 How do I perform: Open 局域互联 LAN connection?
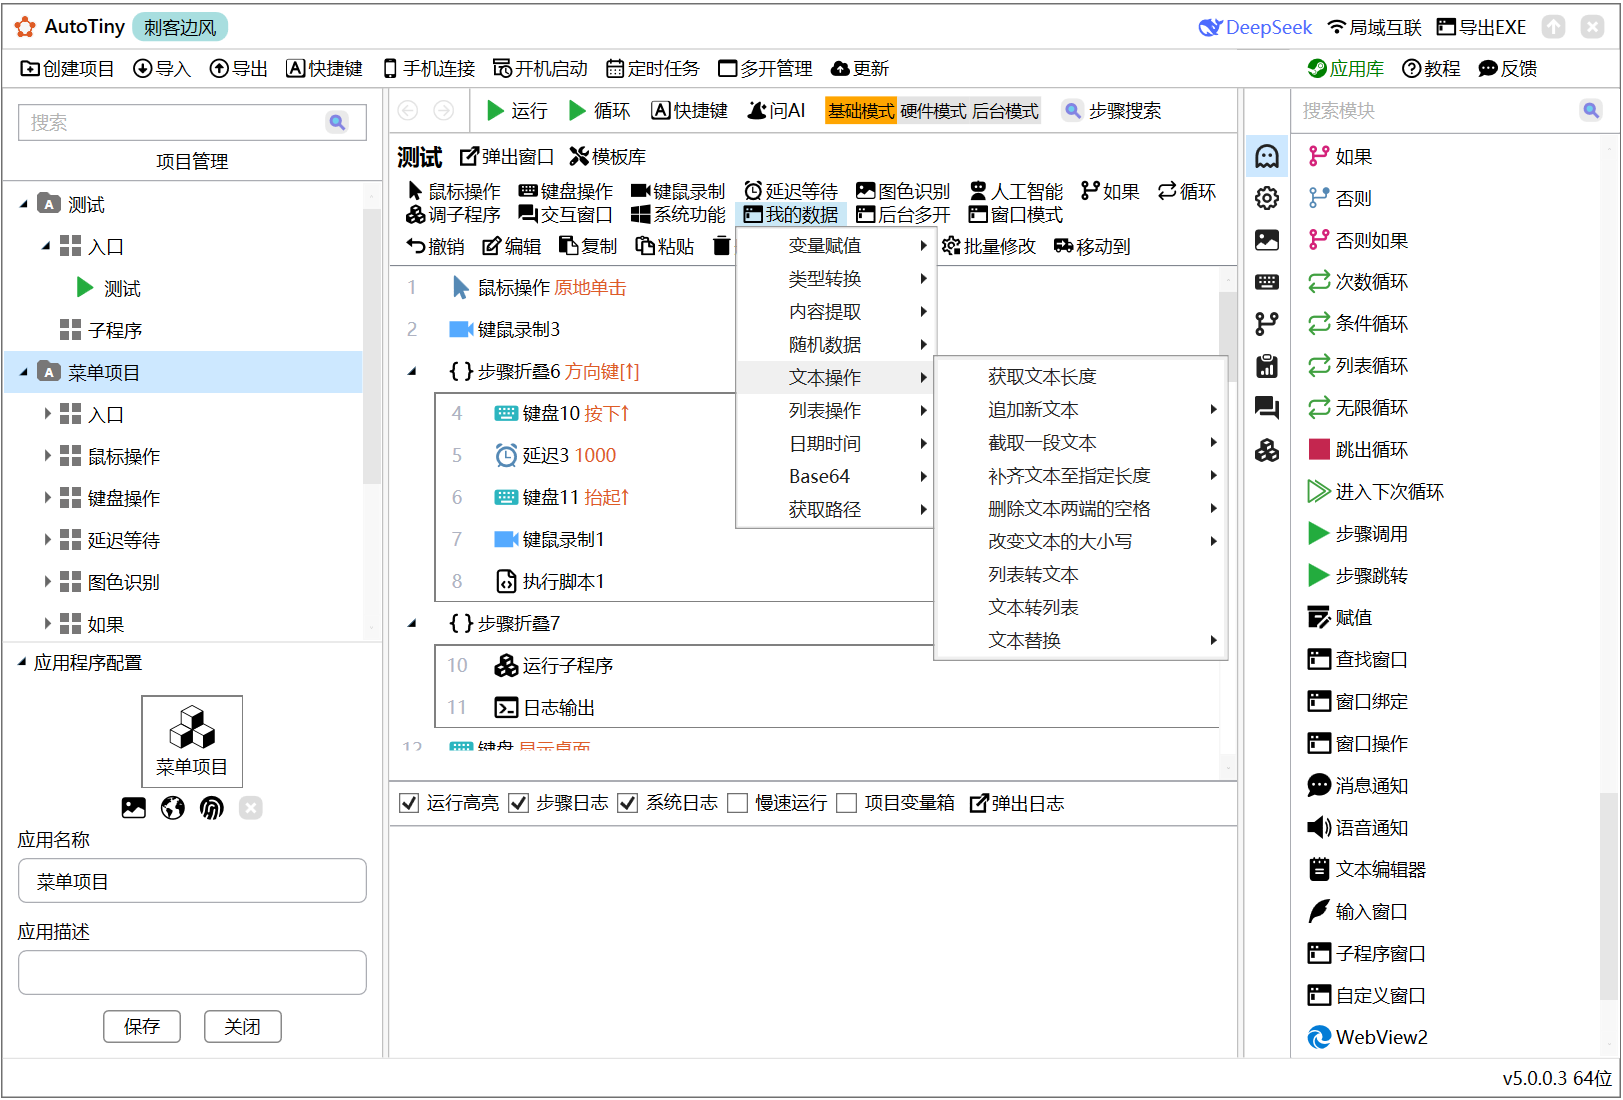click(x=1374, y=27)
